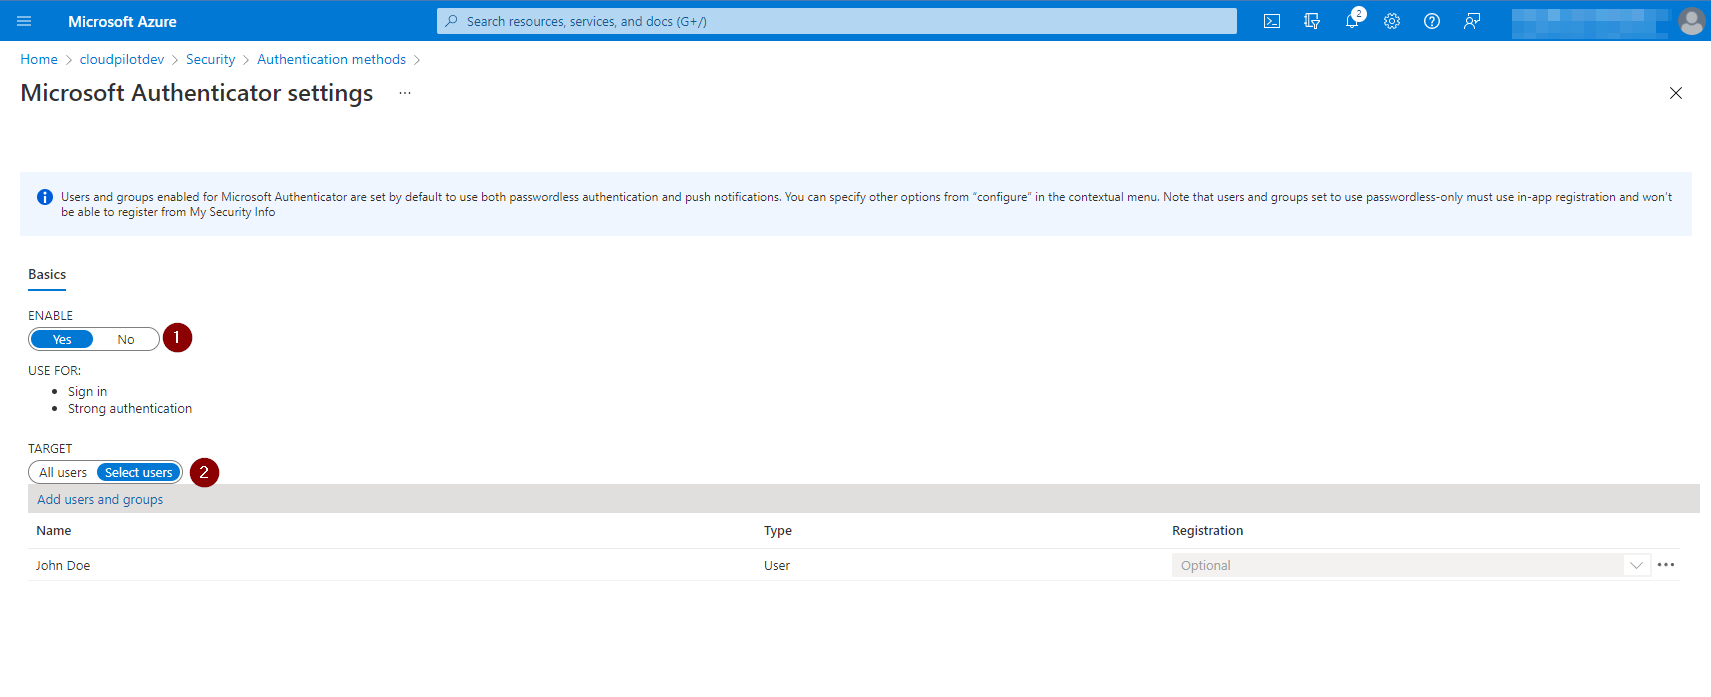
Task: Click the Registration column header
Action: [1208, 531]
